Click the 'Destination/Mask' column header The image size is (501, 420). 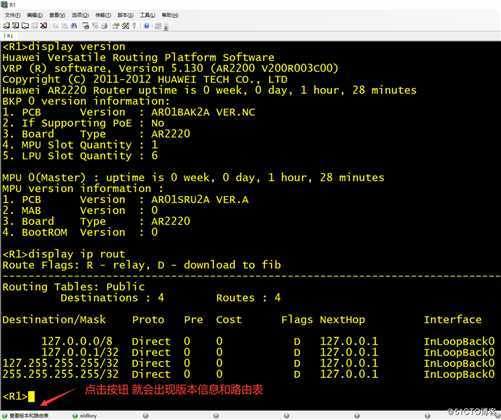pyautogui.click(x=54, y=320)
